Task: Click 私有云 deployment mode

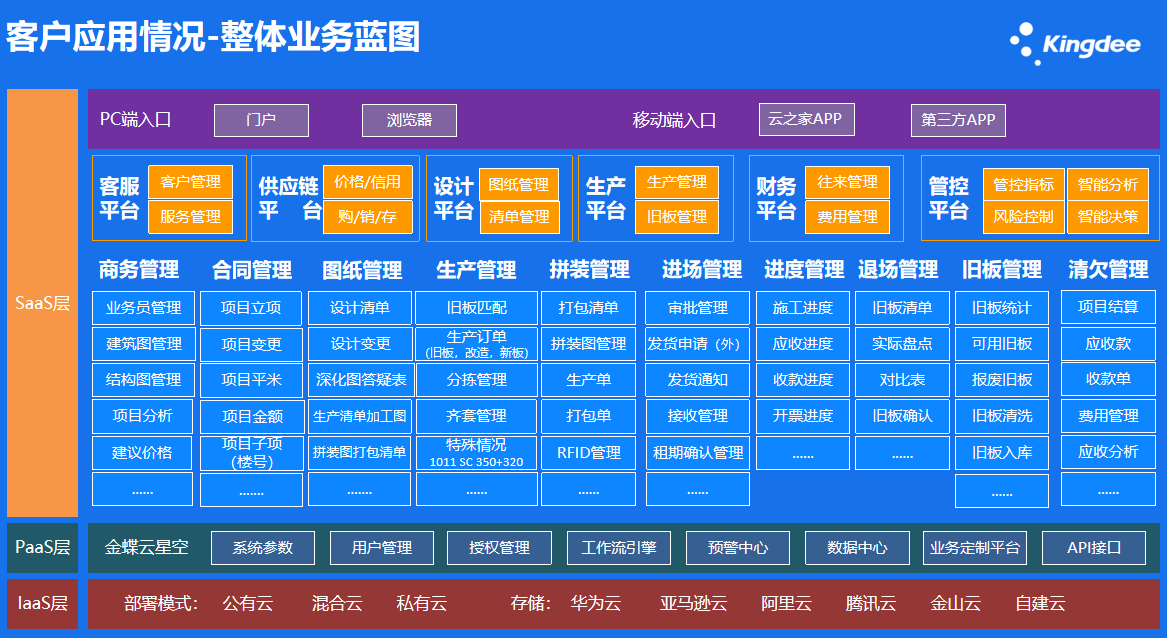Action: click(x=422, y=603)
